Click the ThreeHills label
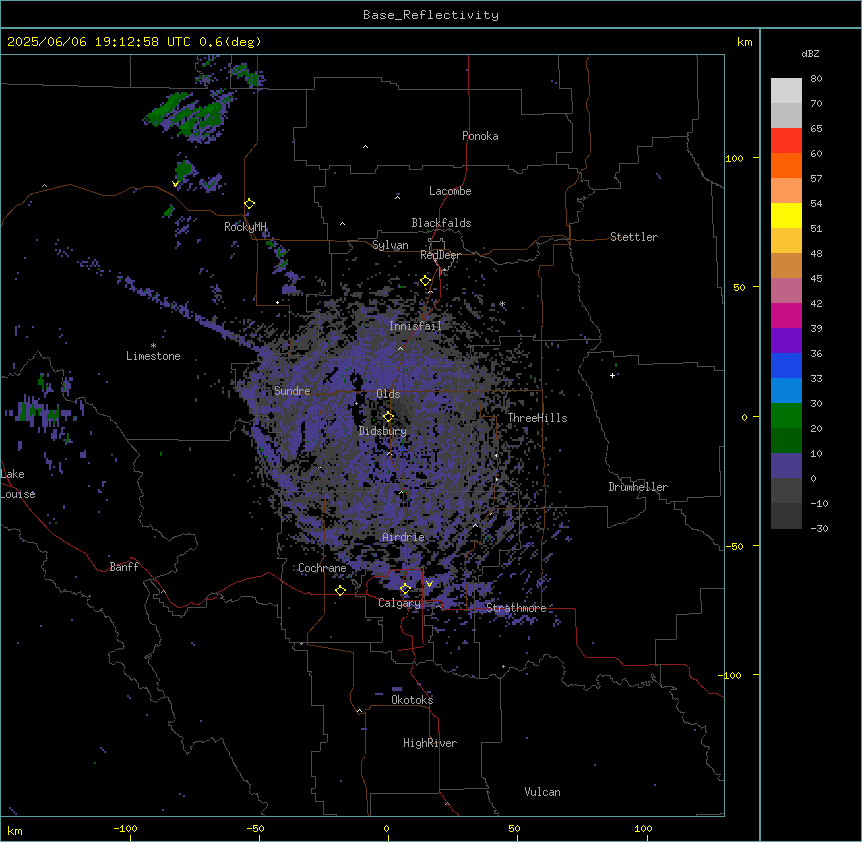Image resolution: width=862 pixels, height=842 pixels. point(537,418)
